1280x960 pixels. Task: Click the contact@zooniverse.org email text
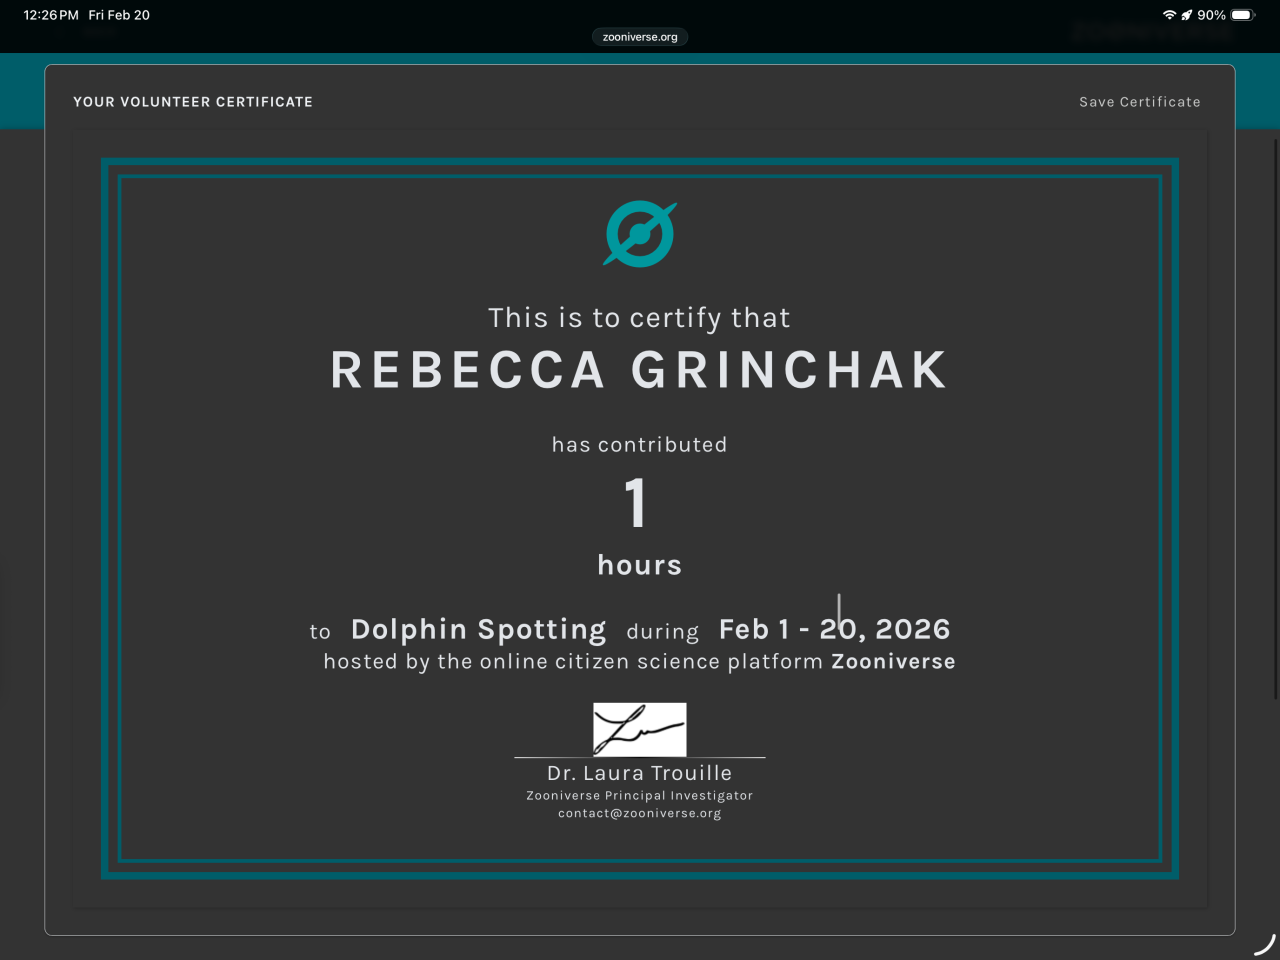640,813
